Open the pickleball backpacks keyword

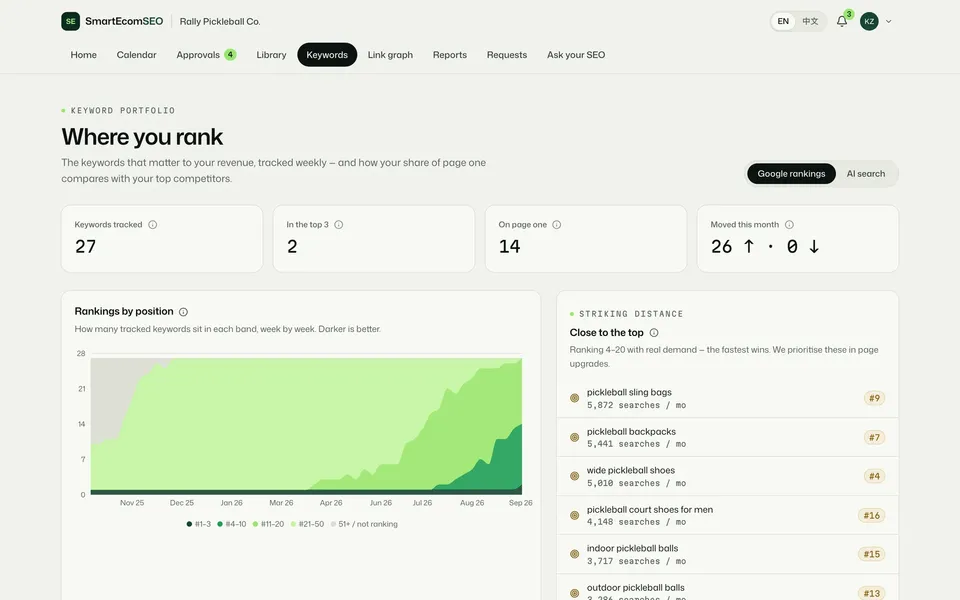pos(727,437)
